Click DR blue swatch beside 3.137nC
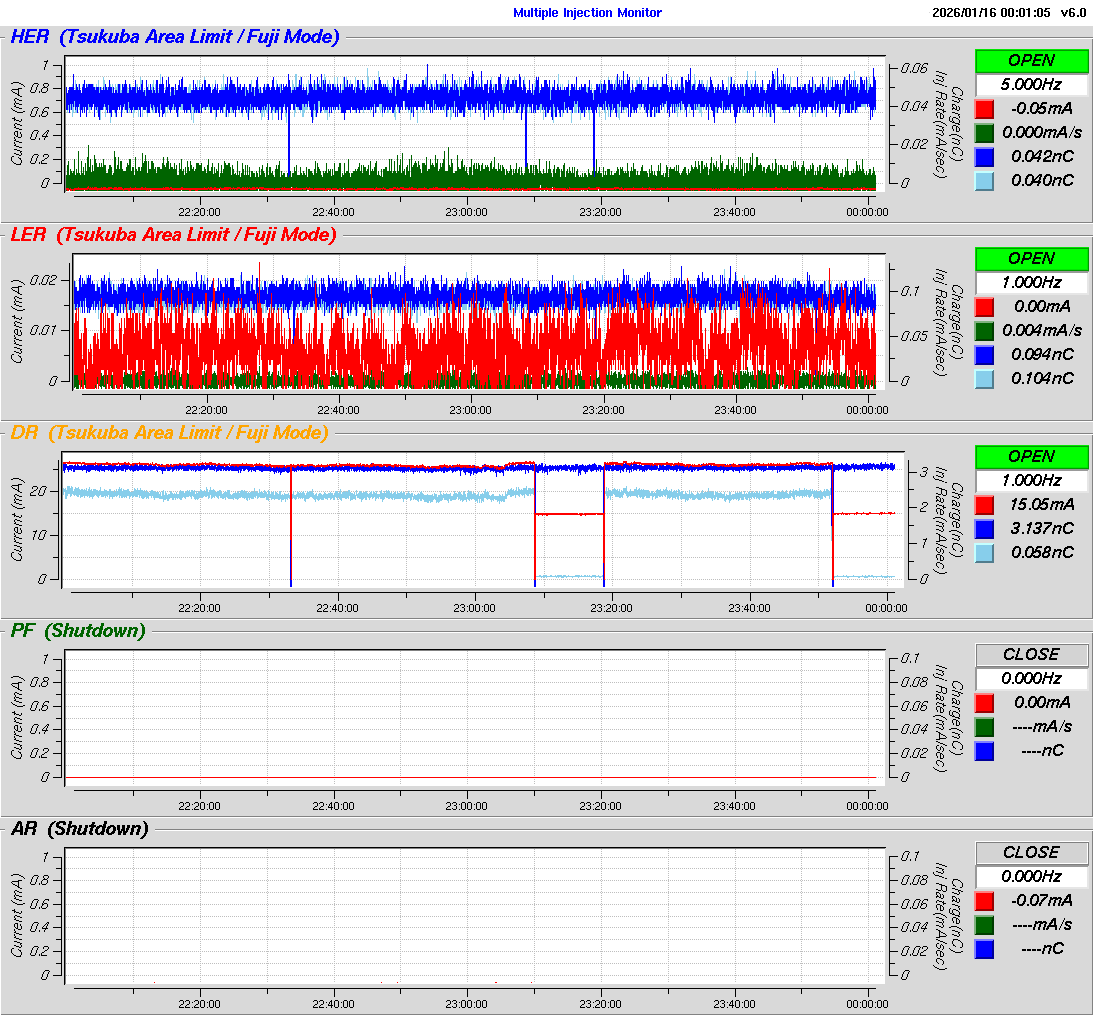 tap(984, 529)
